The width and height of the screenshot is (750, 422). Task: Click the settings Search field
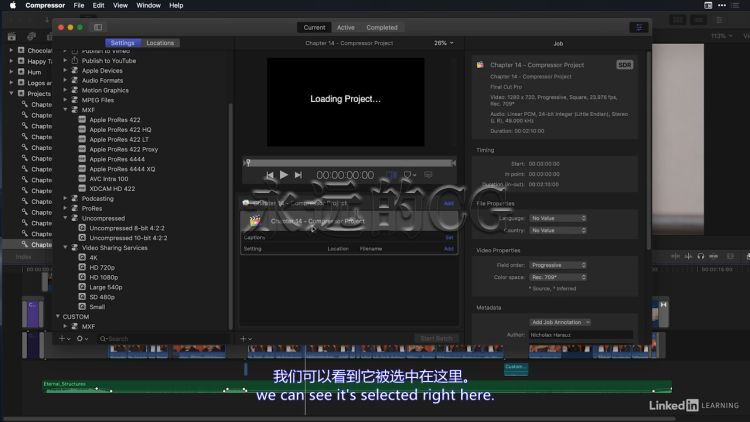point(163,339)
